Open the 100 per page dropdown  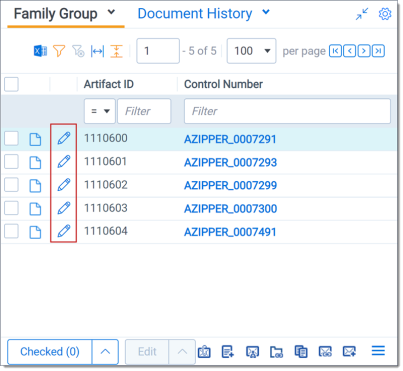pyautogui.click(x=251, y=51)
